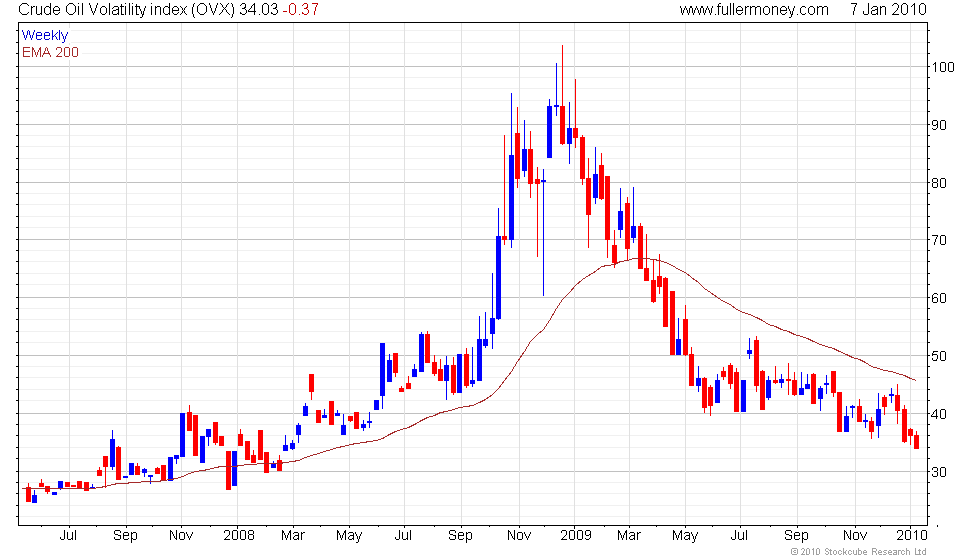The height and width of the screenshot is (560, 980).
Task: Click the '90' y-axis label
Action: (939, 125)
